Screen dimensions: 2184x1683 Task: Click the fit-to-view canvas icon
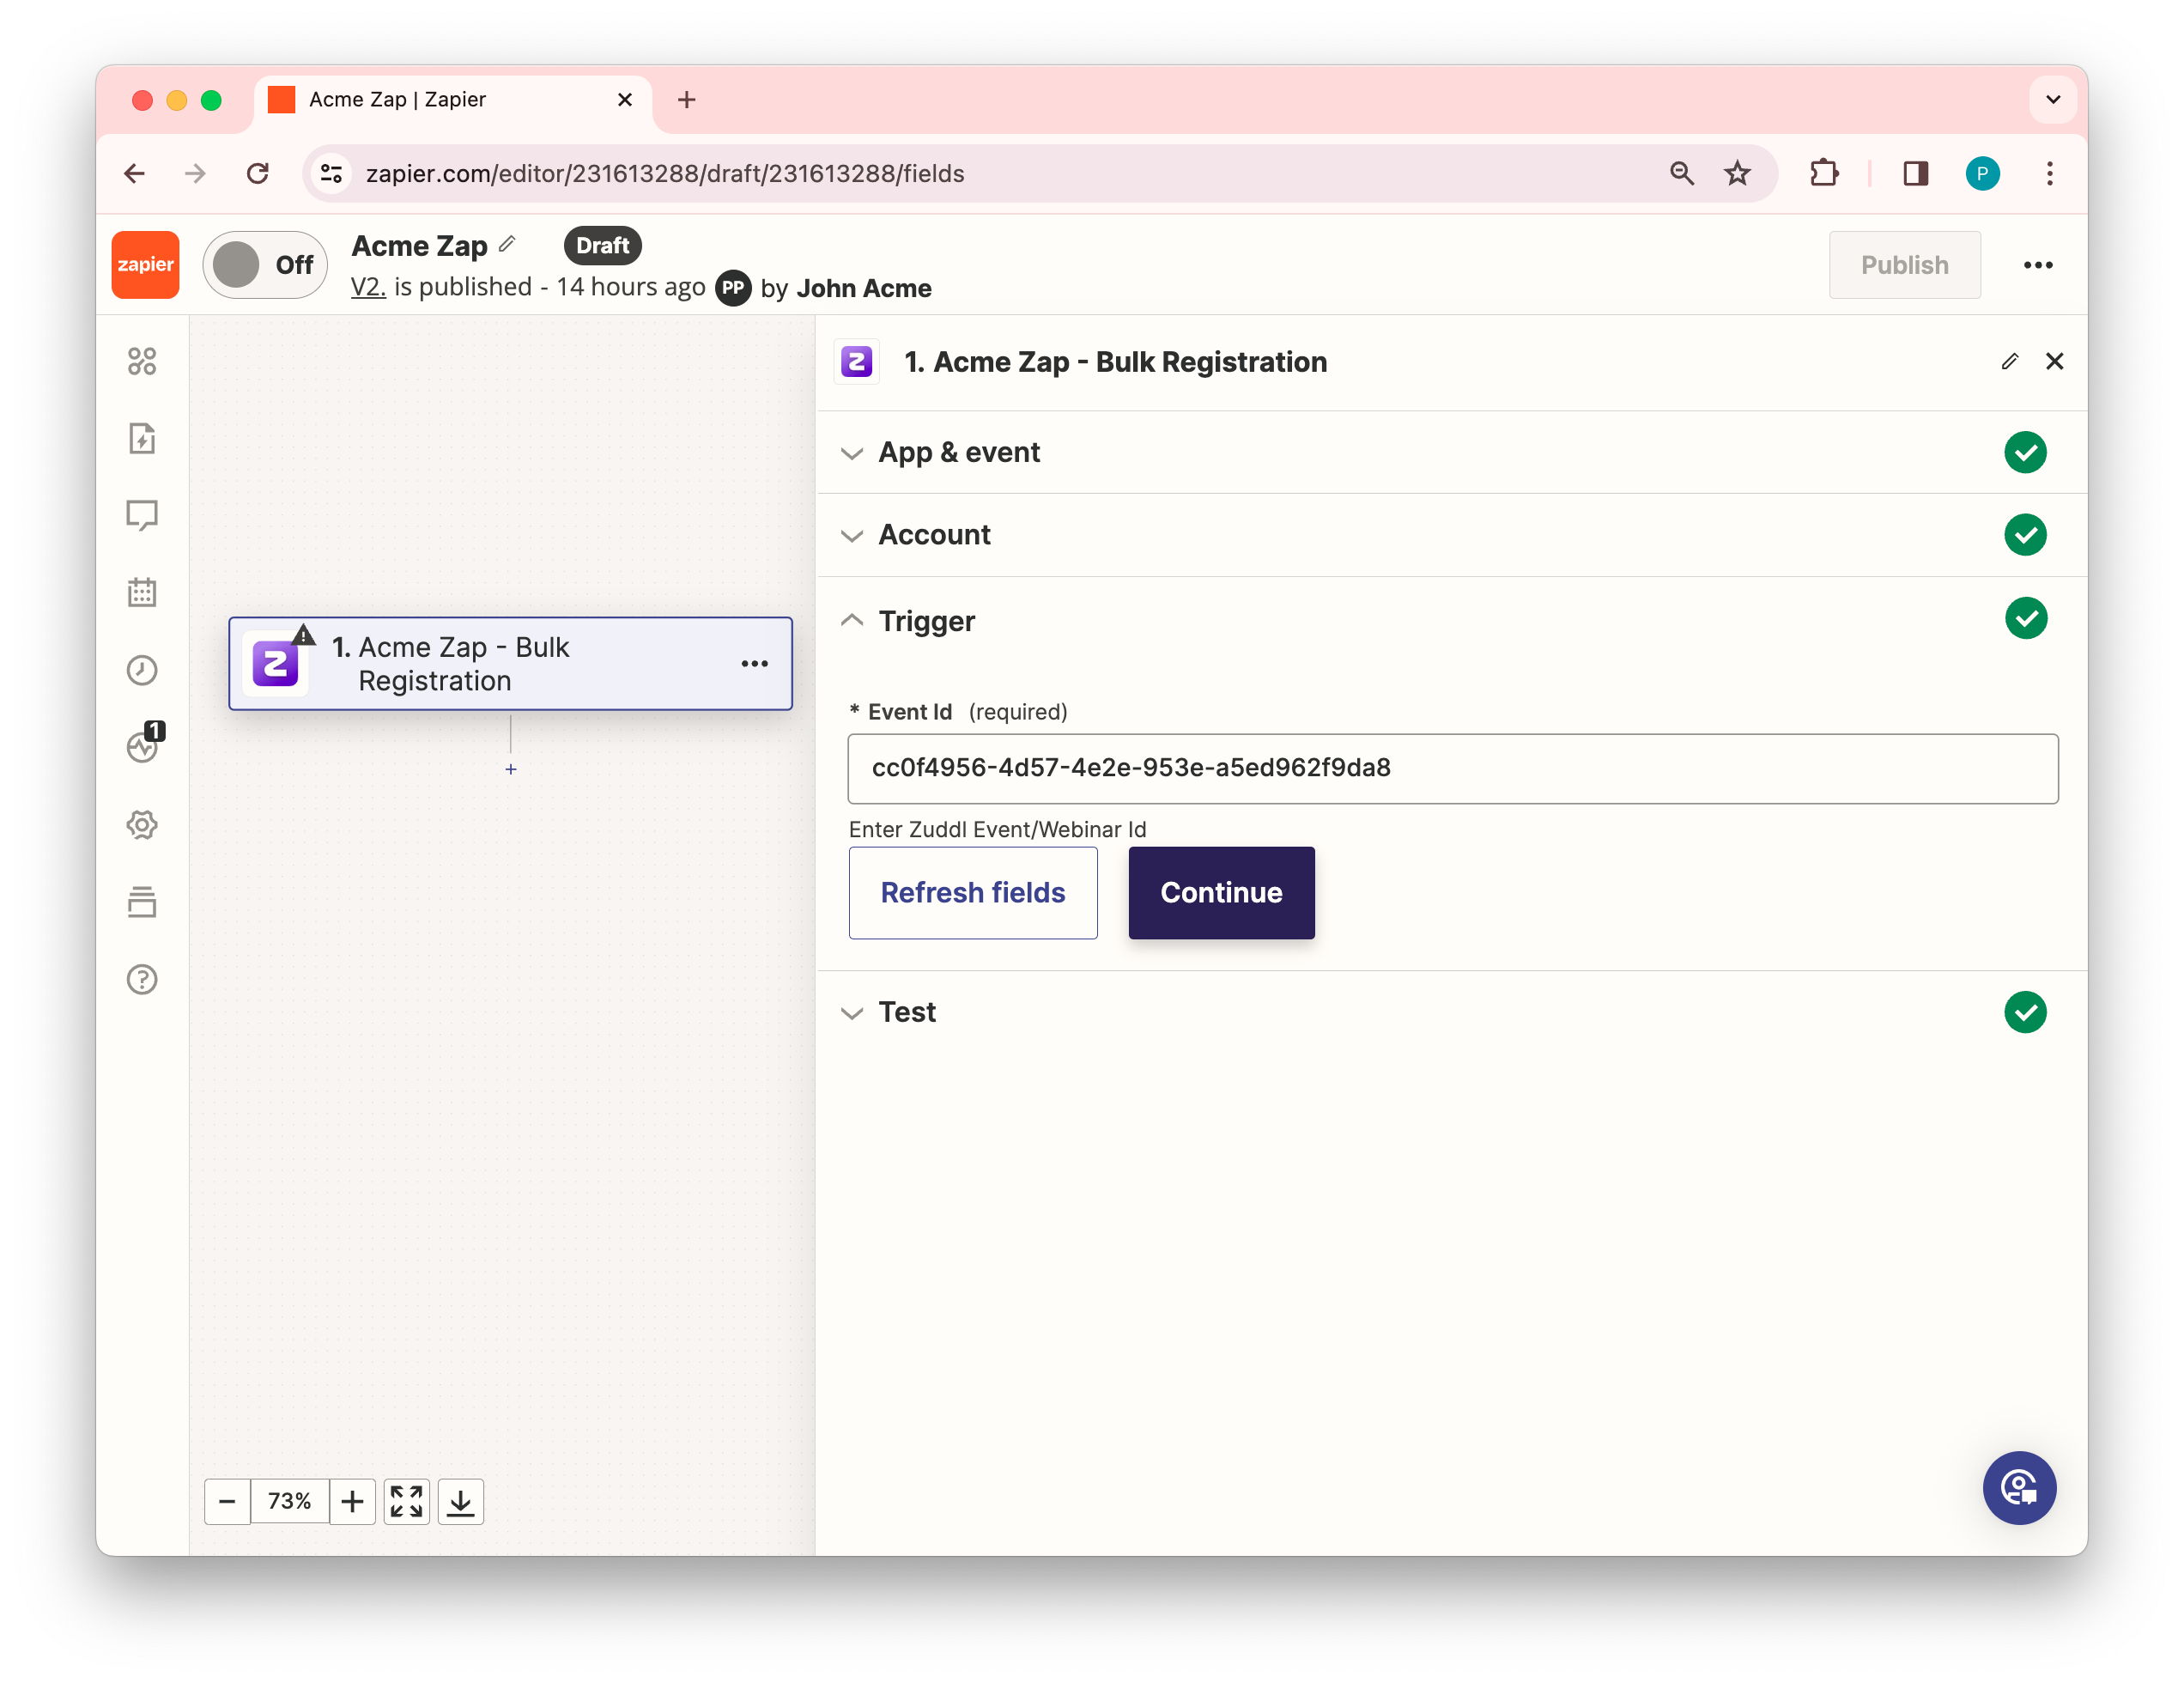coord(406,1501)
